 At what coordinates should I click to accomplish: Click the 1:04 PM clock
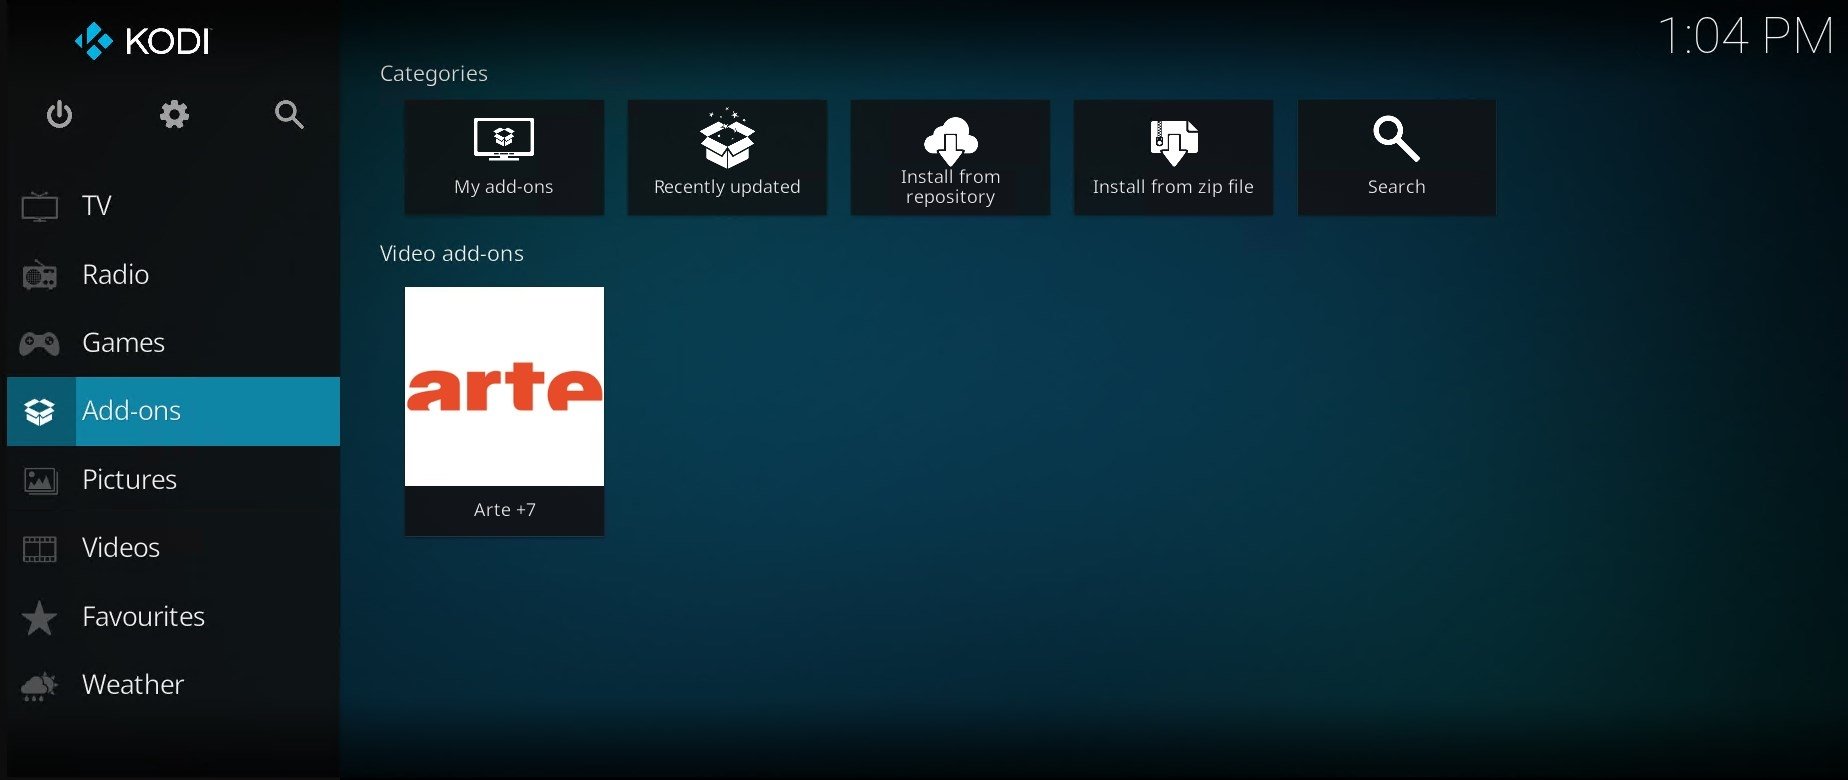pyautogui.click(x=1746, y=37)
